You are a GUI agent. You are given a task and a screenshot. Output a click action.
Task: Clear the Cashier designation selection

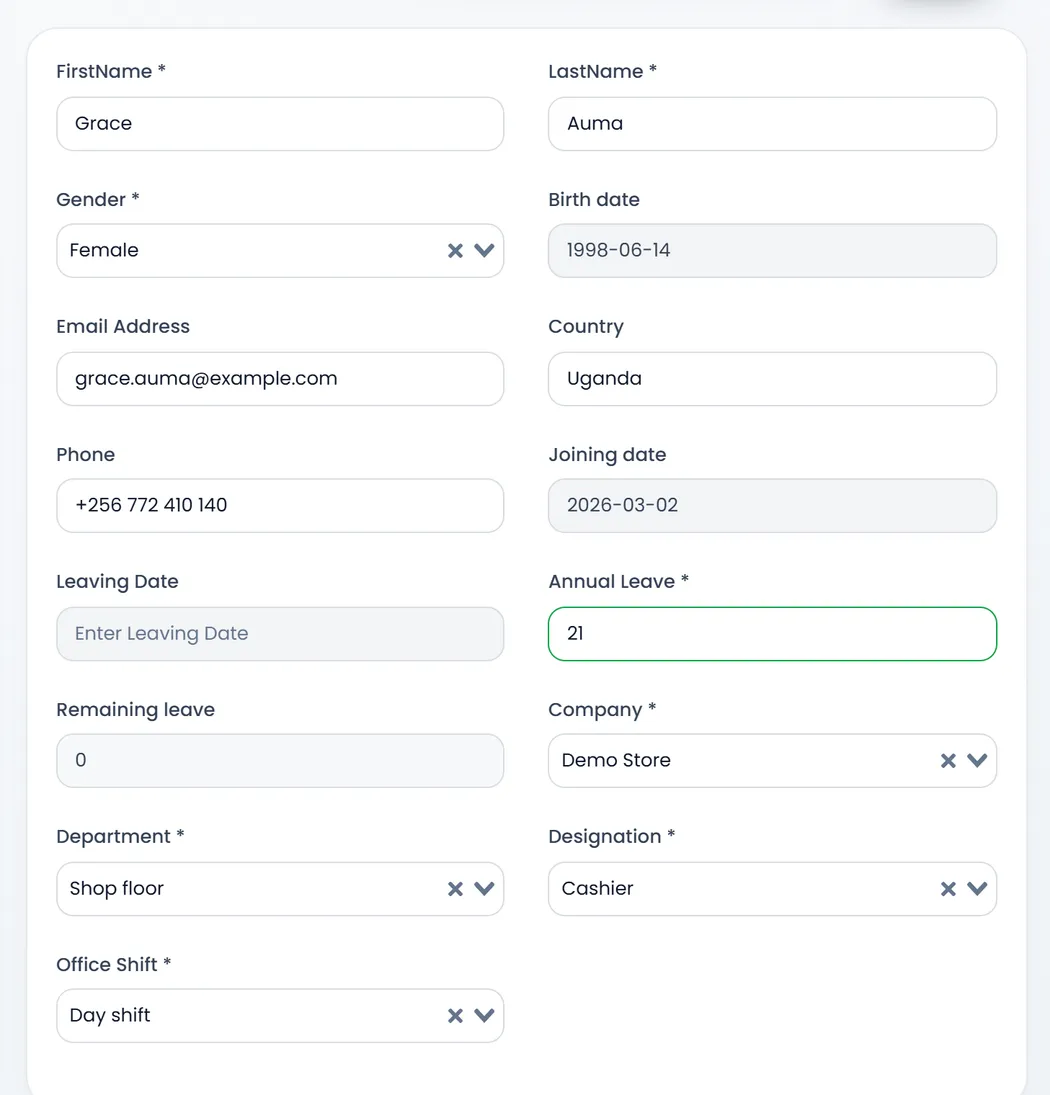tap(948, 889)
